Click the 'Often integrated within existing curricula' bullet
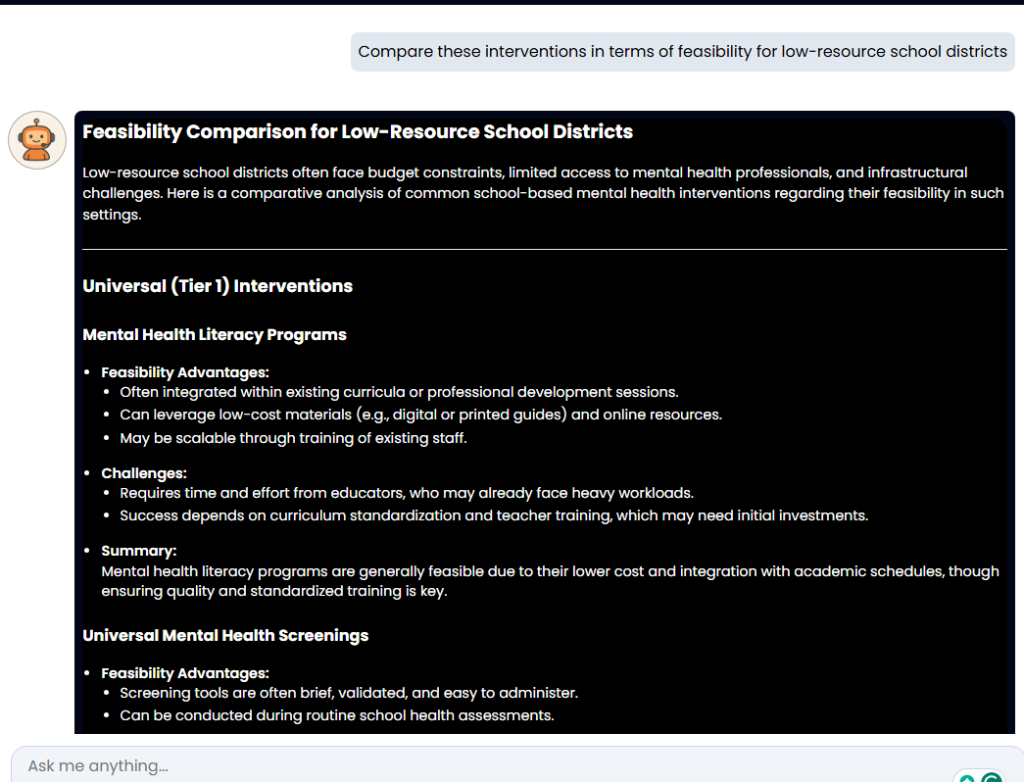The width and height of the screenshot is (1024, 782). 398,392
